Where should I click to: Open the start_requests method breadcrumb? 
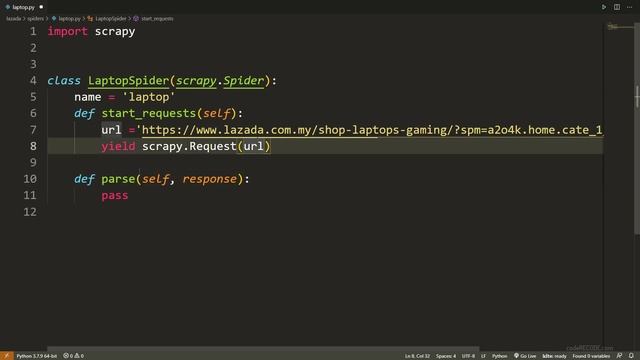coord(157,19)
